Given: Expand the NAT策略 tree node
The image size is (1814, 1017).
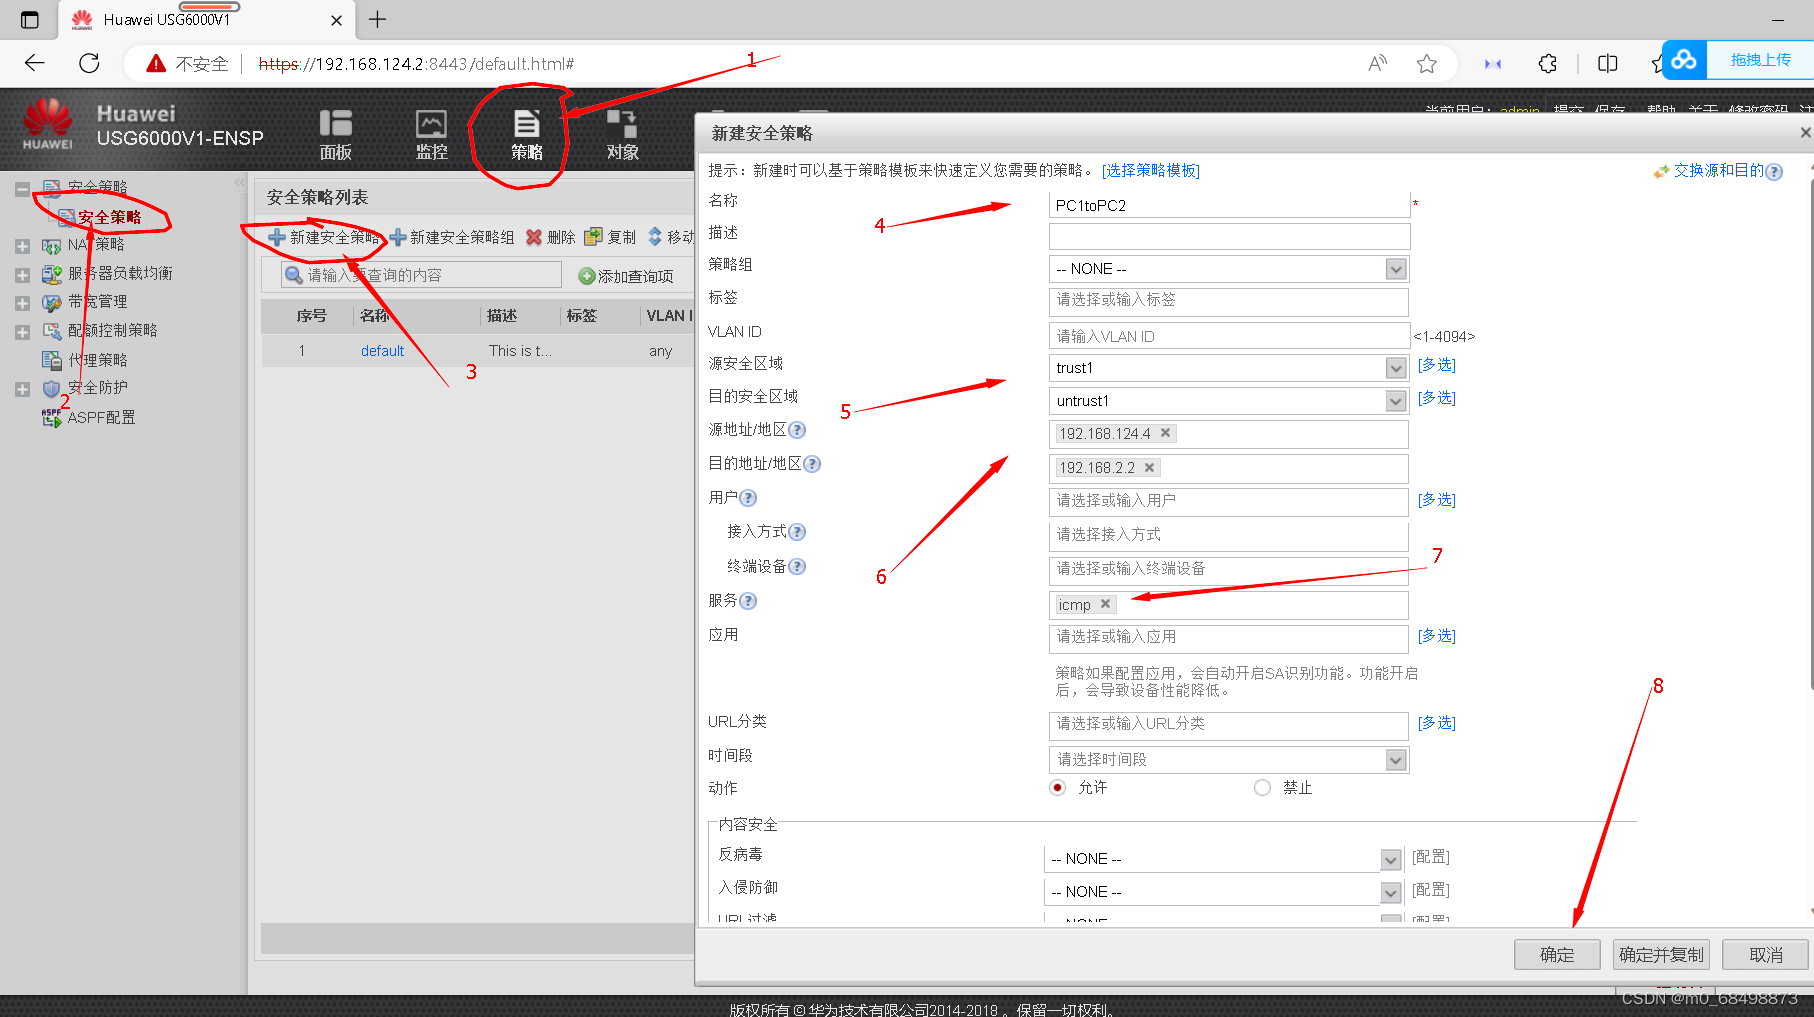Looking at the screenshot, I should point(22,244).
